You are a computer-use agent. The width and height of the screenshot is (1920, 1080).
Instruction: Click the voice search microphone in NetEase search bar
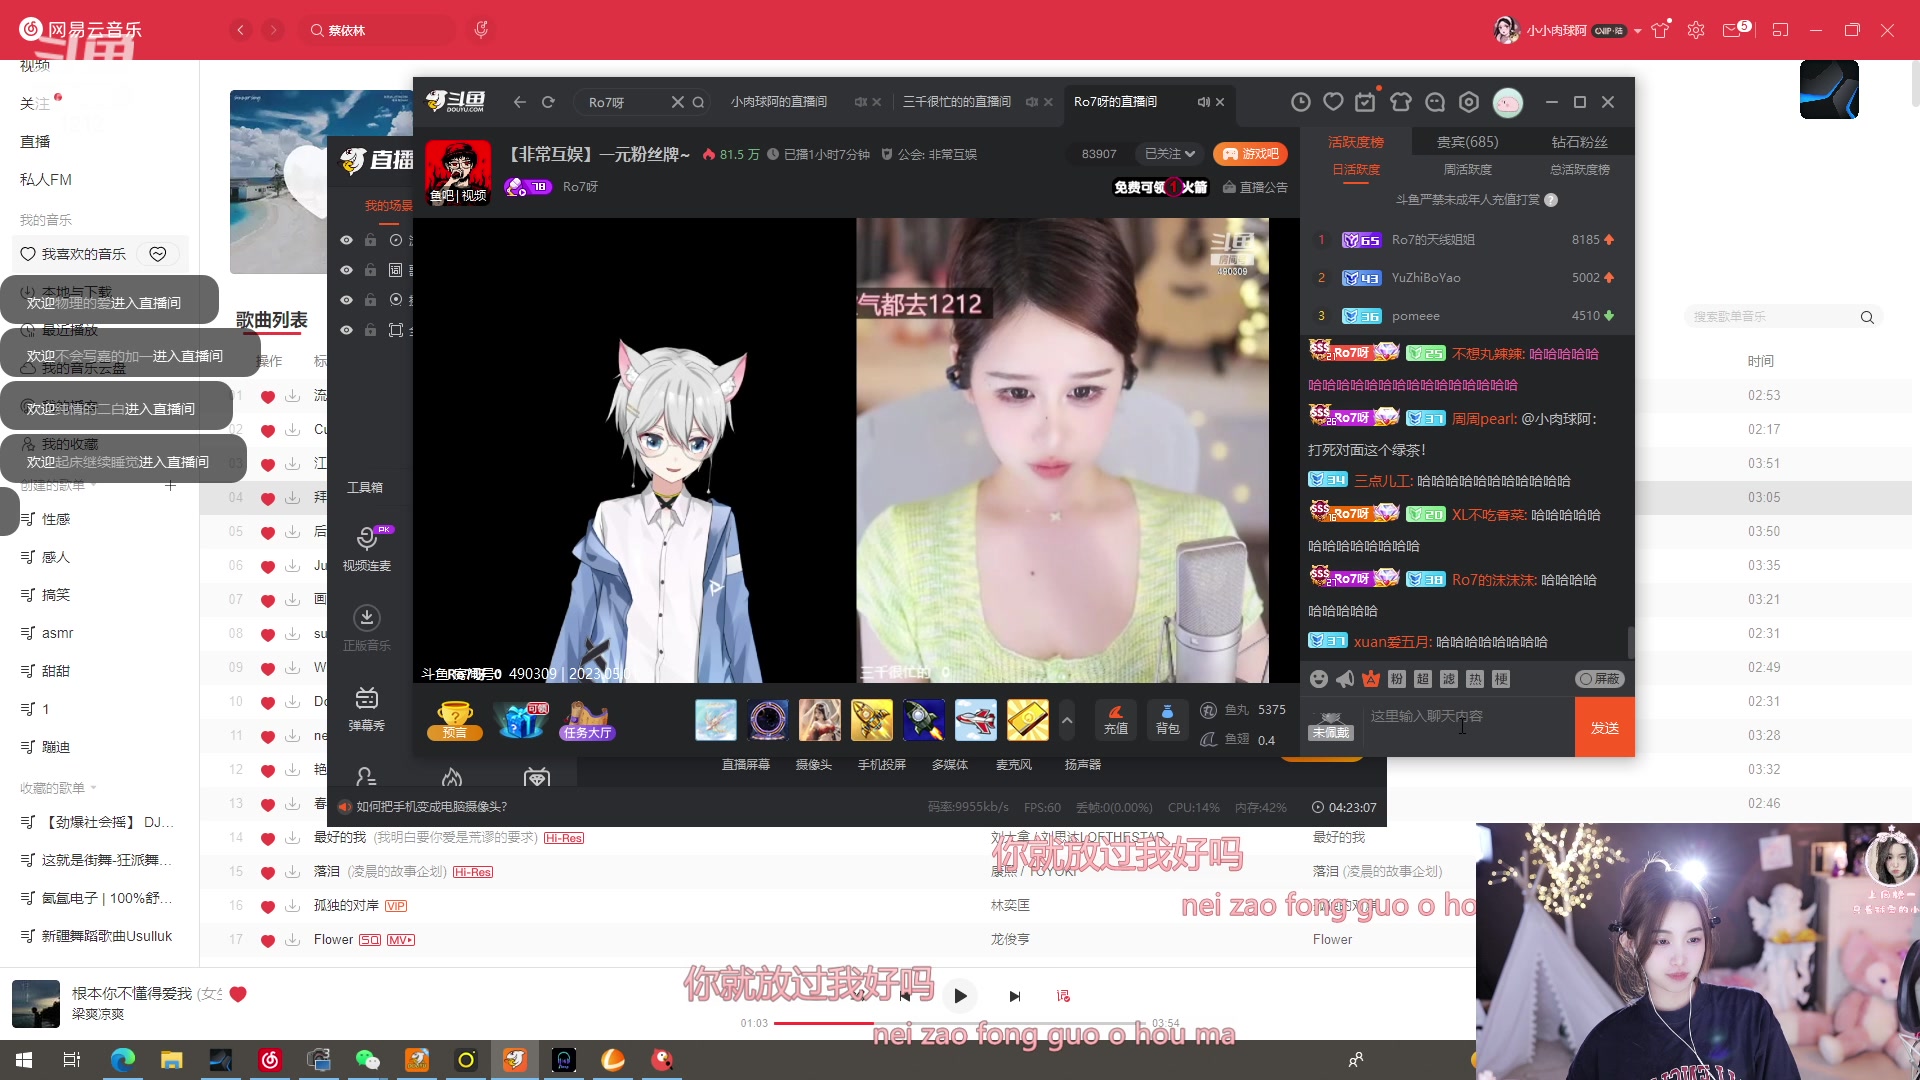[481, 29]
